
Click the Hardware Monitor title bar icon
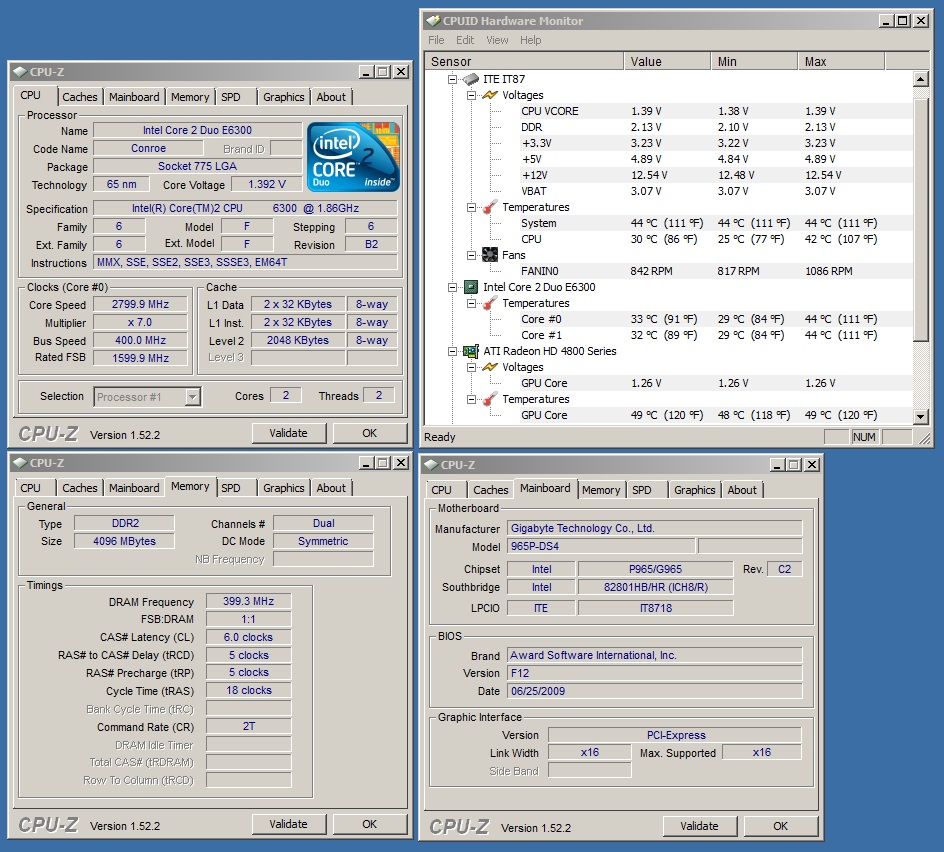click(x=431, y=21)
